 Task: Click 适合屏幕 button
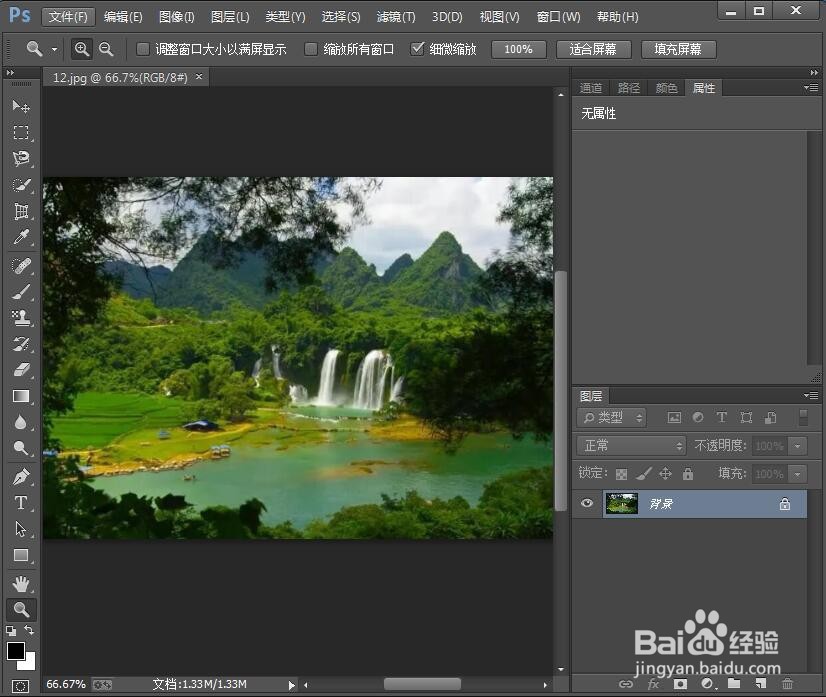[593, 50]
